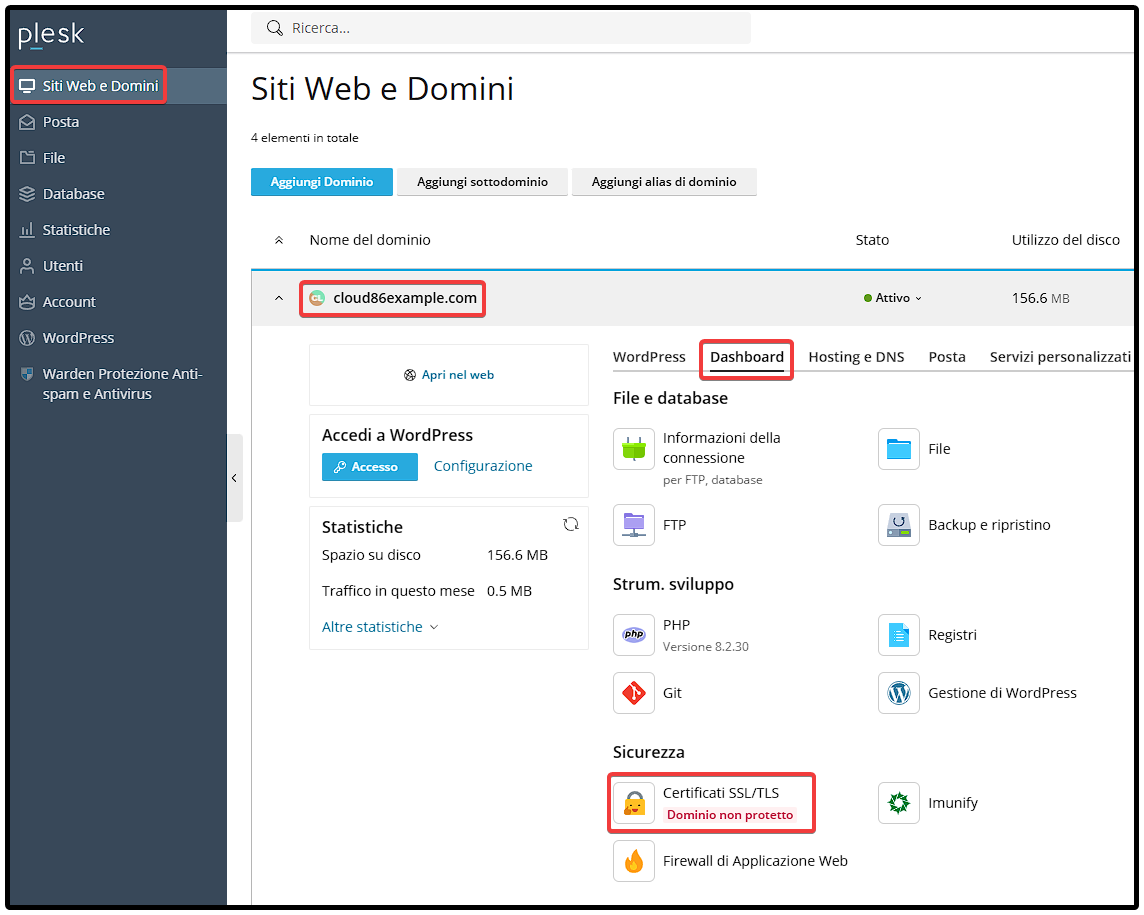Open Warden Protezione Anti-spam e Antivirus
The image size is (1144, 915).
point(117,384)
